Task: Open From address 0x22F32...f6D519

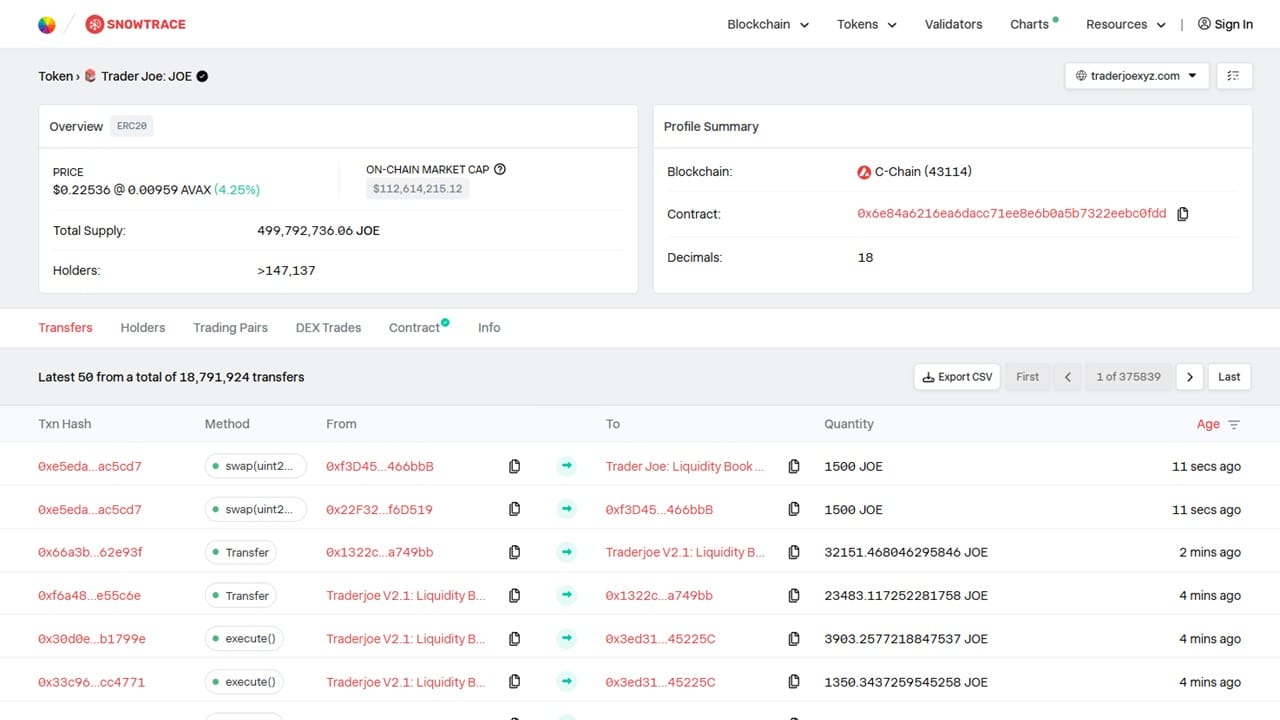Action: pos(379,509)
